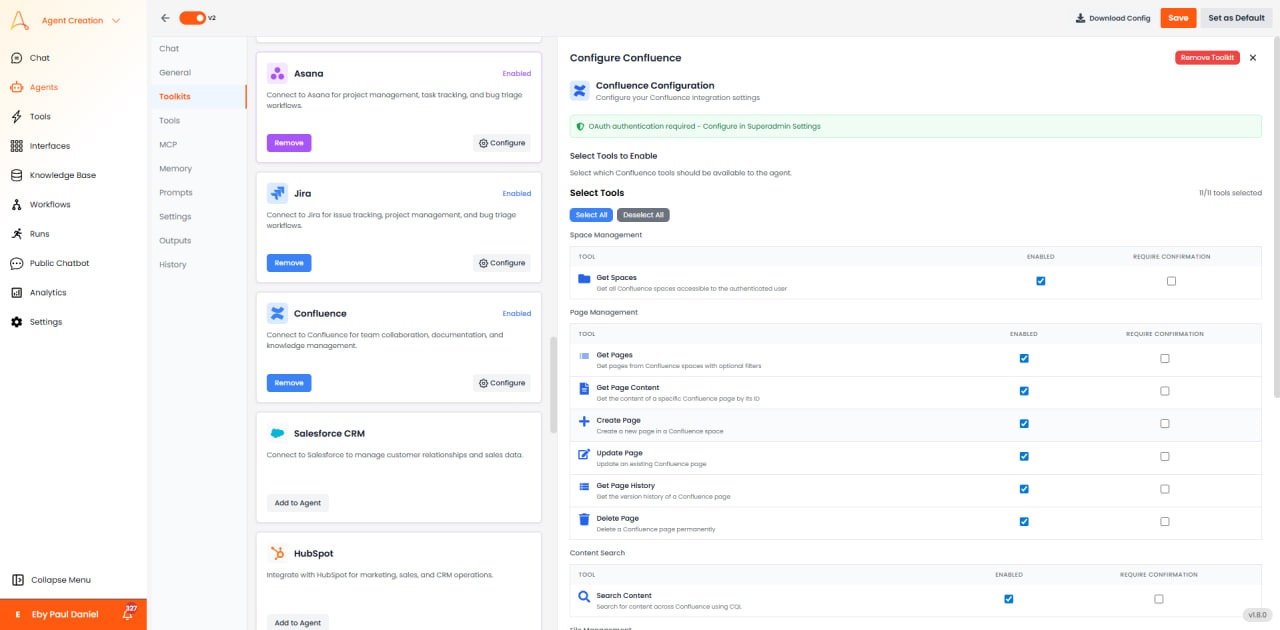1280x630 pixels.
Task: Open the Runs section
Action: click(39, 233)
